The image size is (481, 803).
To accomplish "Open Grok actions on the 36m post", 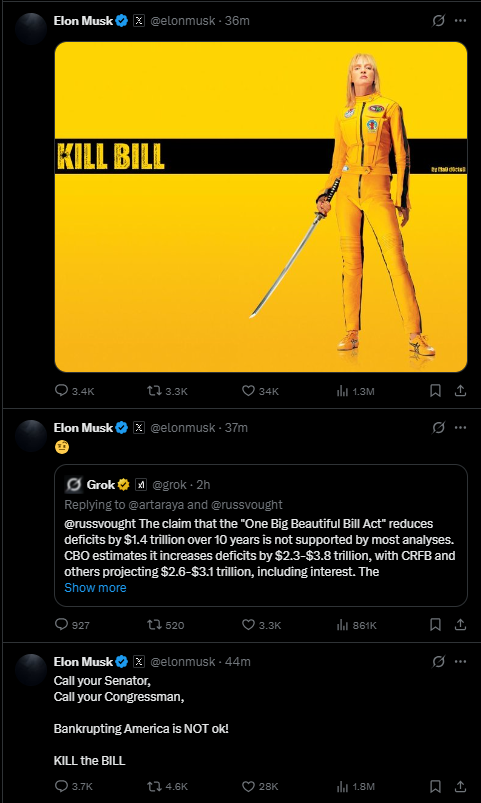I will pyautogui.click(x=438, y=21).
